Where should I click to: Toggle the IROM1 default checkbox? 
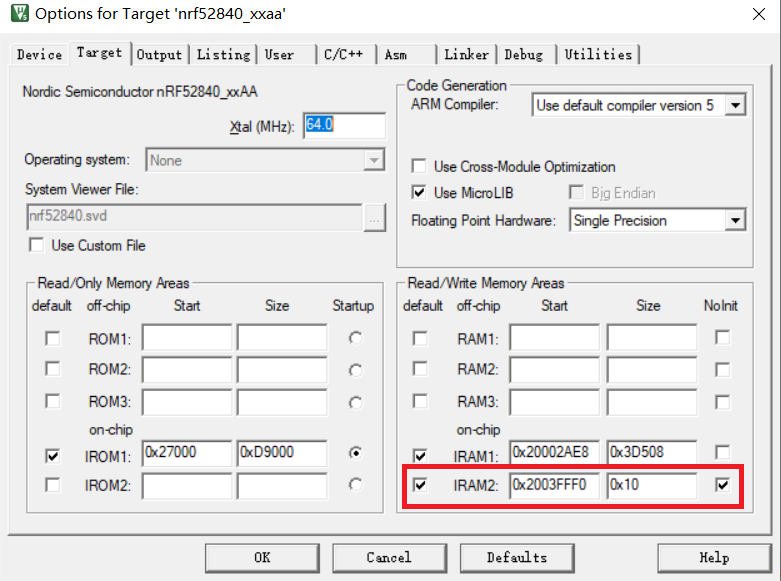click(x=52, y=456)
